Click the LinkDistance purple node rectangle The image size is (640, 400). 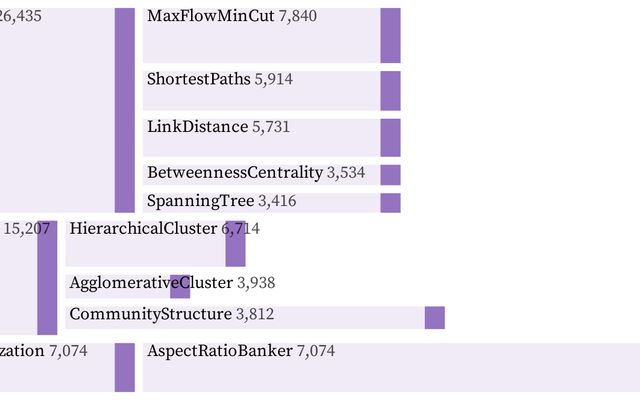pyautogui.click(x=390, y=138)
